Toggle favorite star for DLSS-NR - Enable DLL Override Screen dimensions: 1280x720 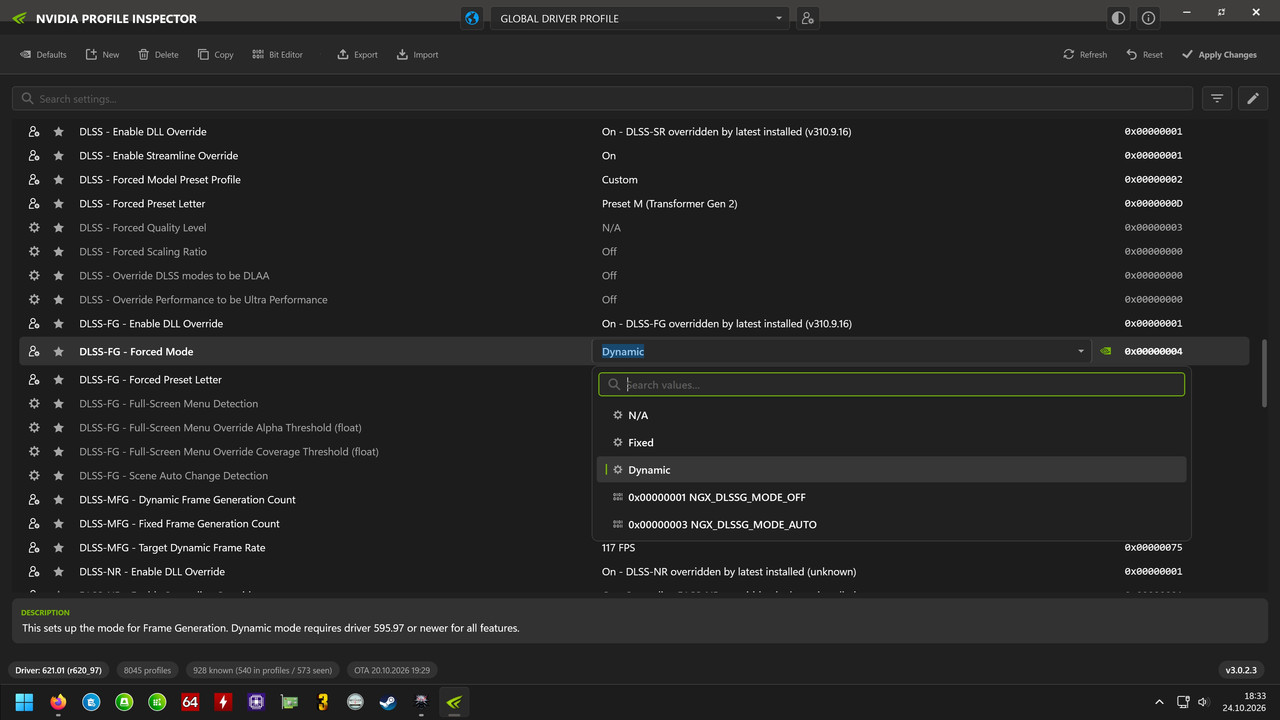click(59, 571)
